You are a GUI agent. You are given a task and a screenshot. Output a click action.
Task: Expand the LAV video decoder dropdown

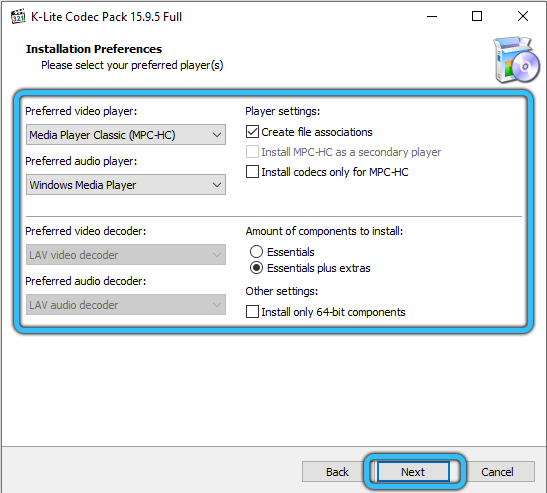point(126,255)
